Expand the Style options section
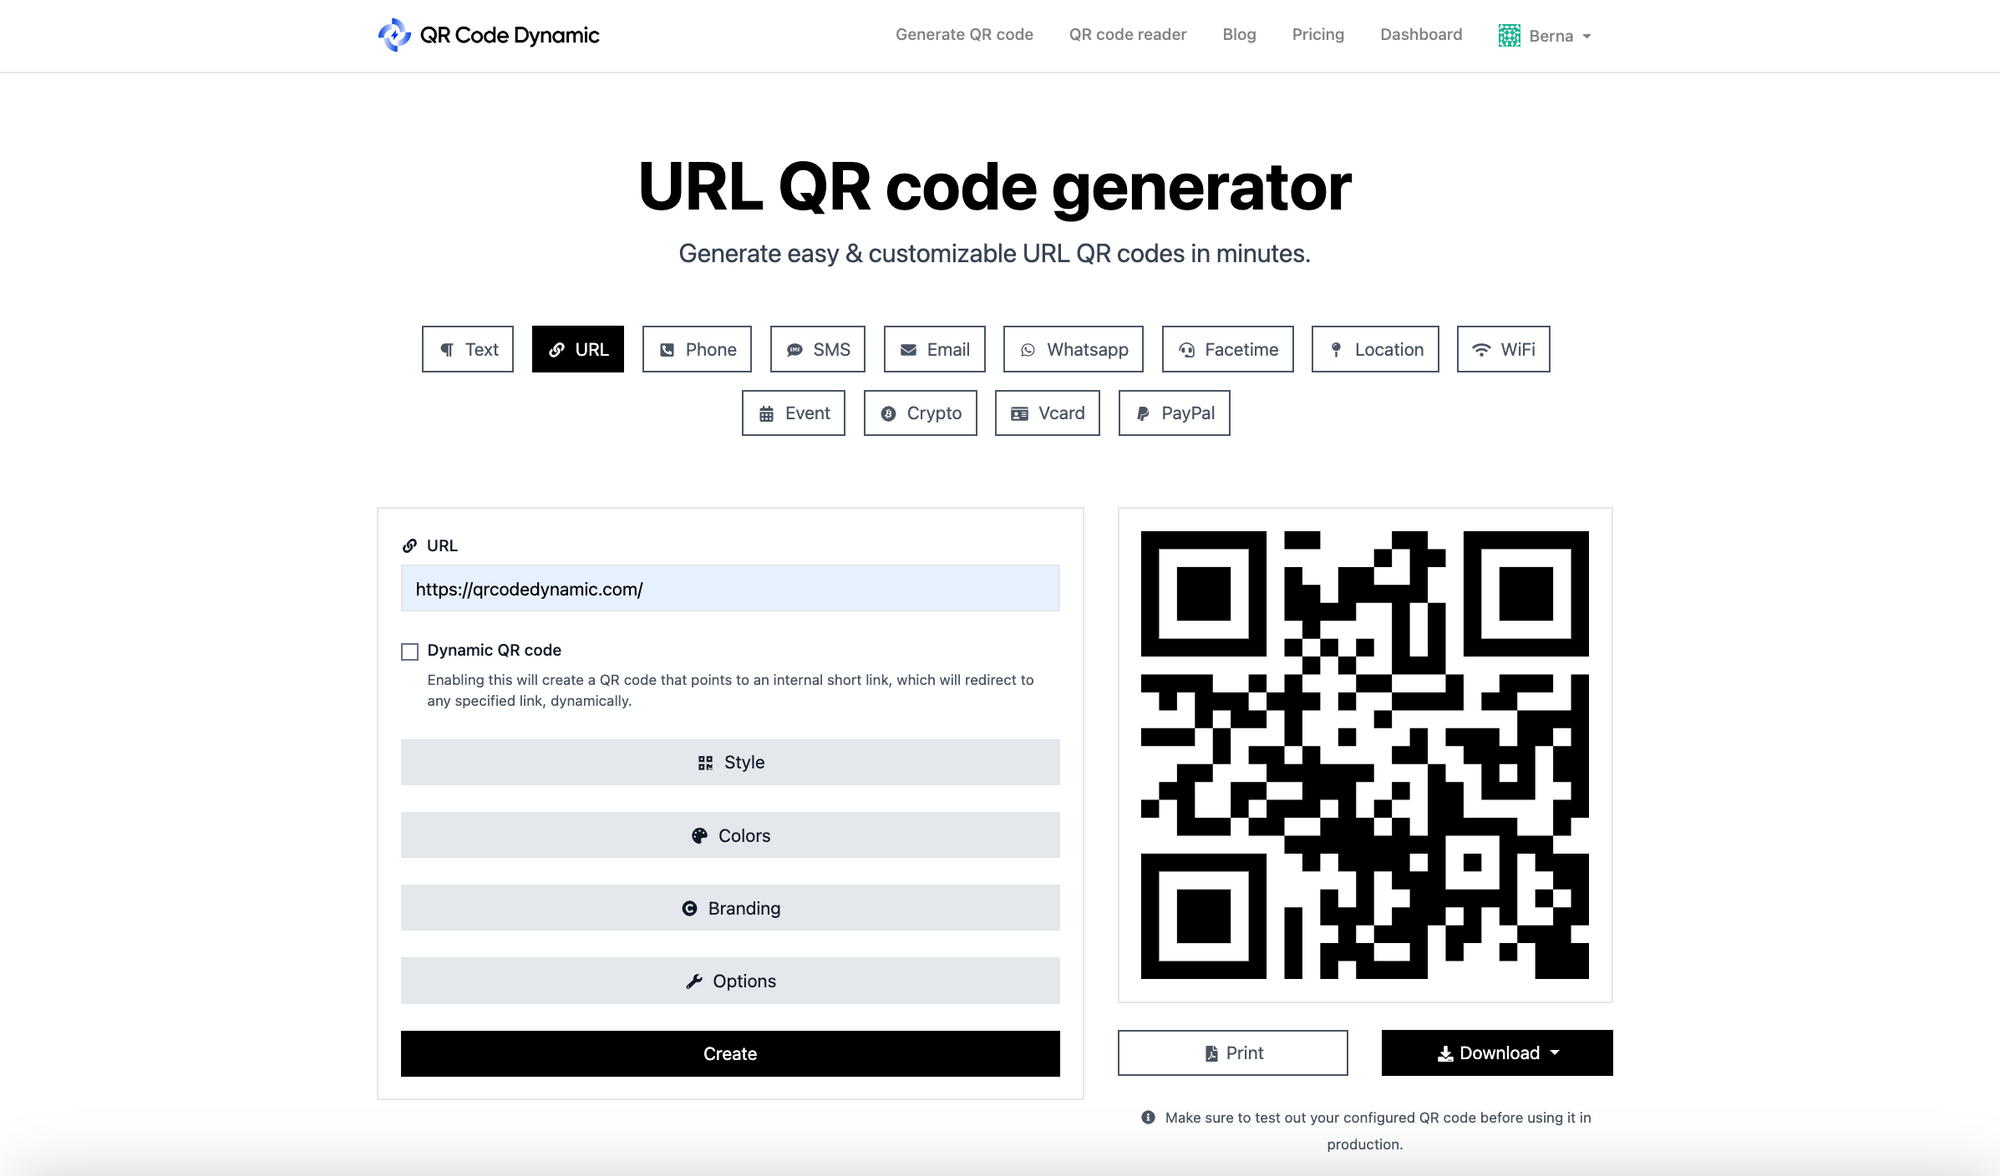2000x1176 pixels. click(x=729, y=762)
